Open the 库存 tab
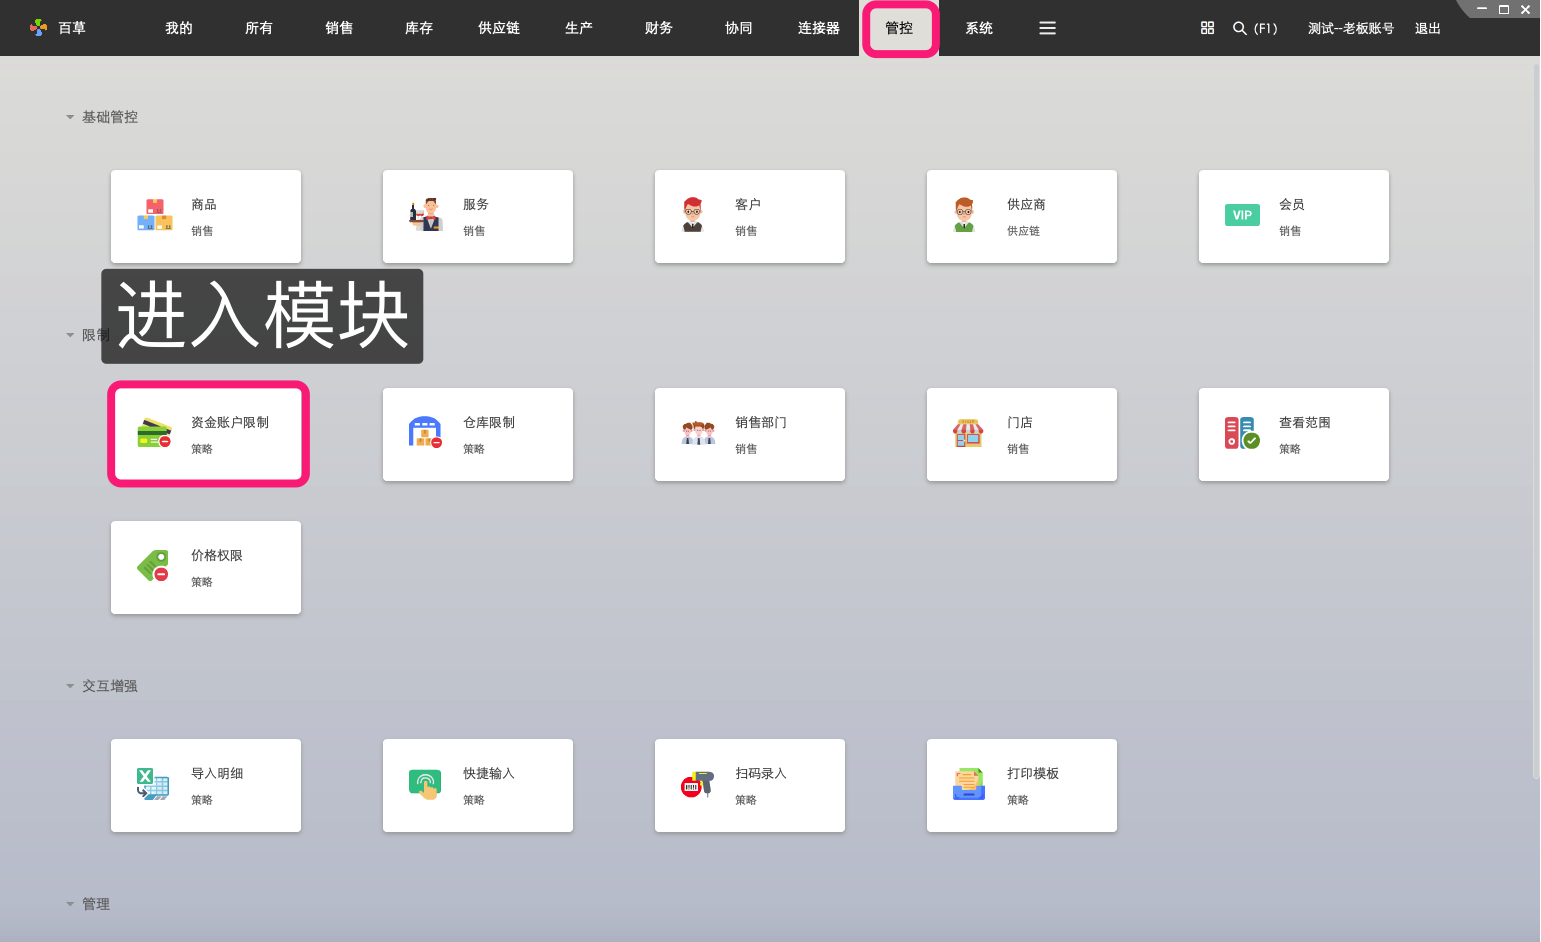This screenshot has width=1541, height=942. [419, 28]
